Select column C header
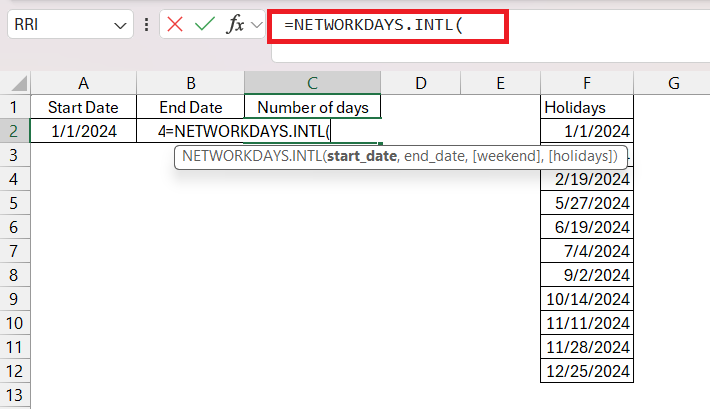This screenshot has width=710, height=409. click(x=312, y=83)
